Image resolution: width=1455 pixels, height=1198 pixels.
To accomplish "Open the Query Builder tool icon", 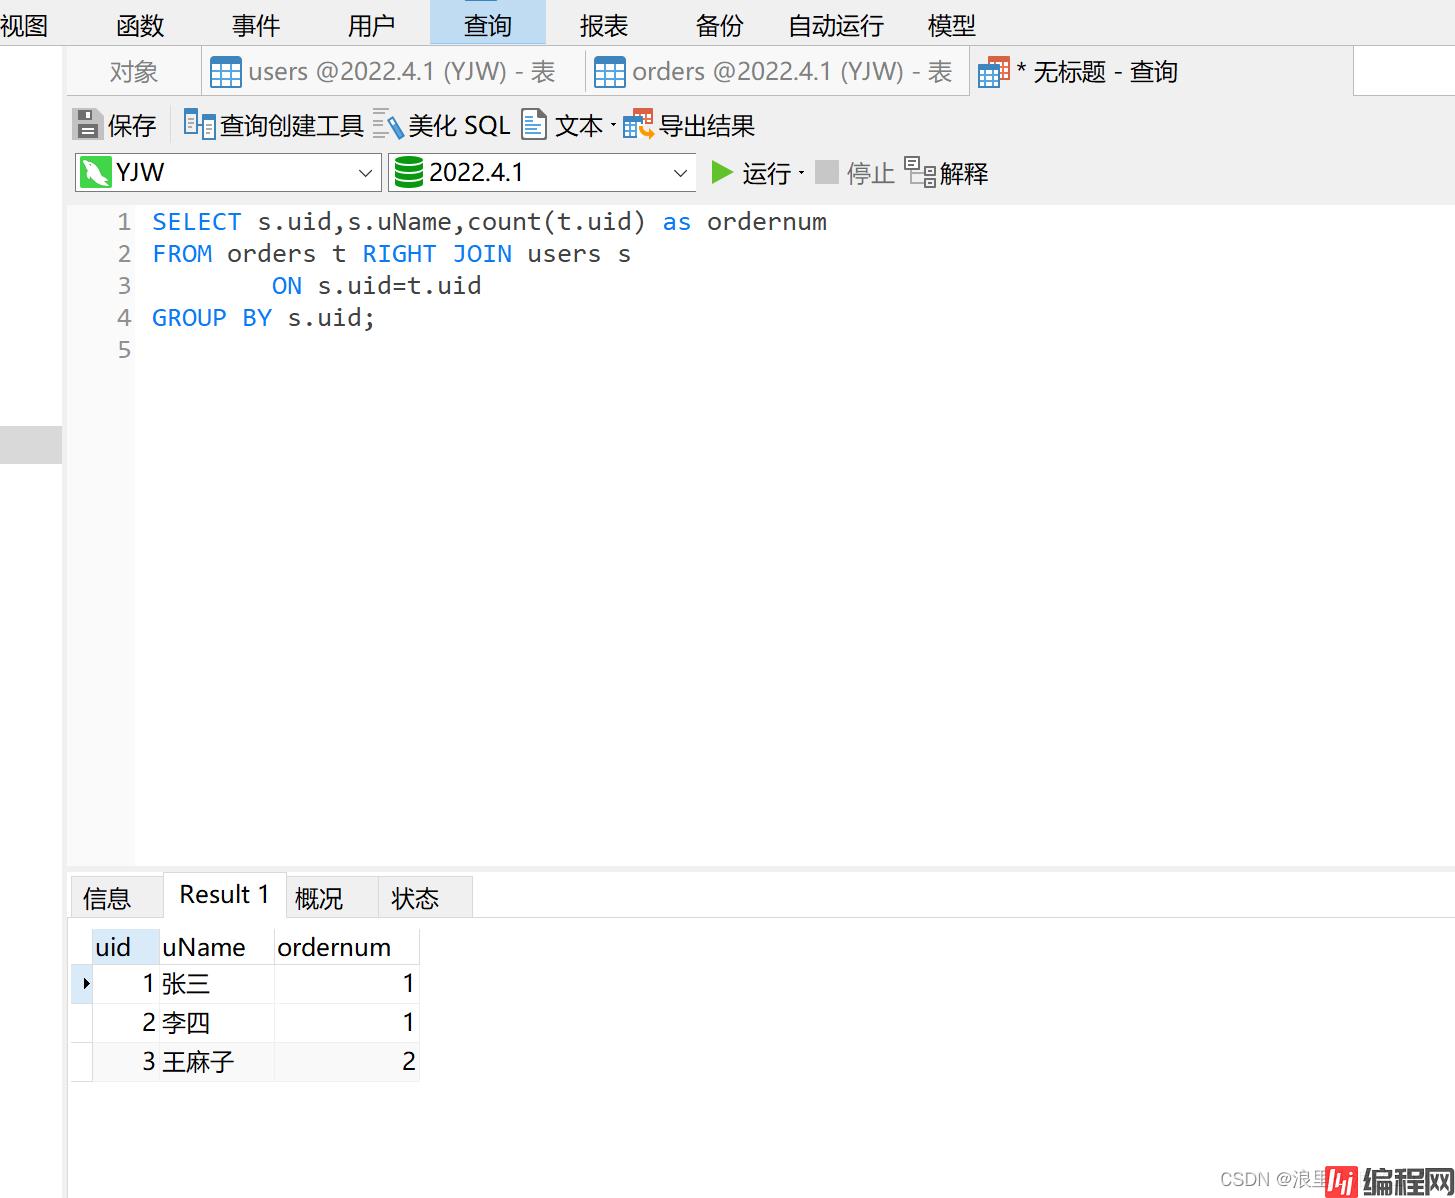I will click(199, 125).
